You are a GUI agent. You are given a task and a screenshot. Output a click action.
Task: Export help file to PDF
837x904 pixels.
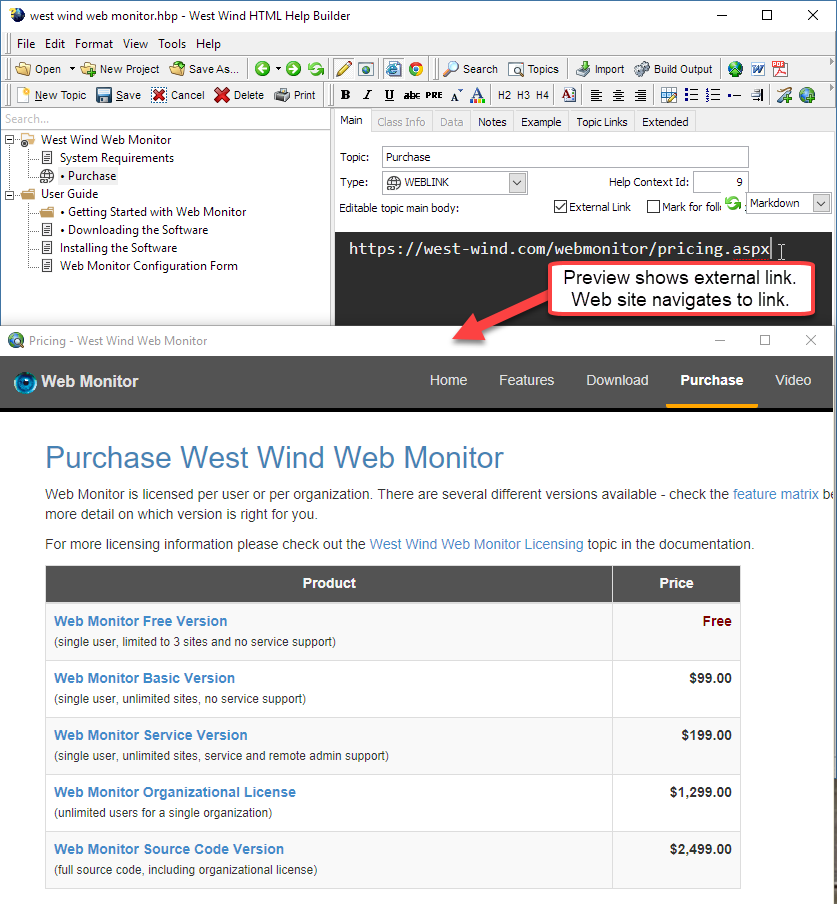tap(780, 69)
